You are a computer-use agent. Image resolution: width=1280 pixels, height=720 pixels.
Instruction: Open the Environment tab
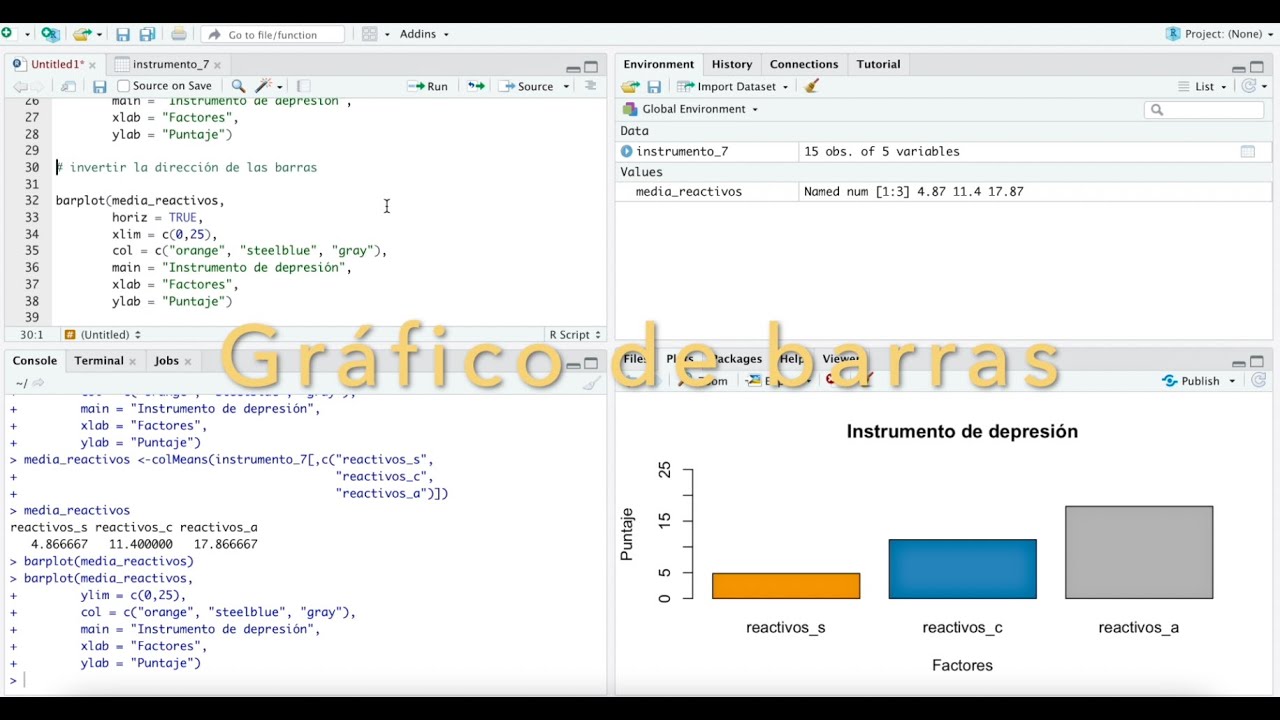point(658,64)
